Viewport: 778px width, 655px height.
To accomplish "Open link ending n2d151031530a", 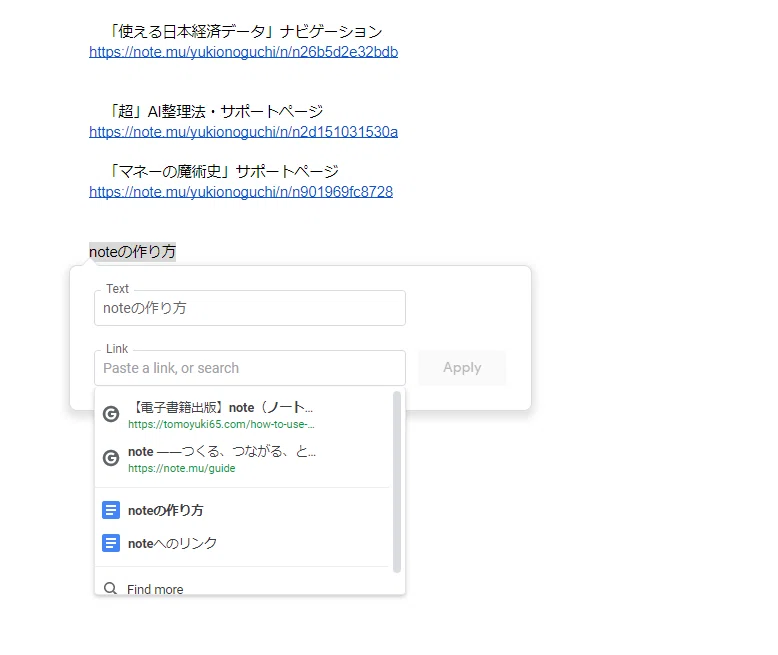I will pos(244,132).
